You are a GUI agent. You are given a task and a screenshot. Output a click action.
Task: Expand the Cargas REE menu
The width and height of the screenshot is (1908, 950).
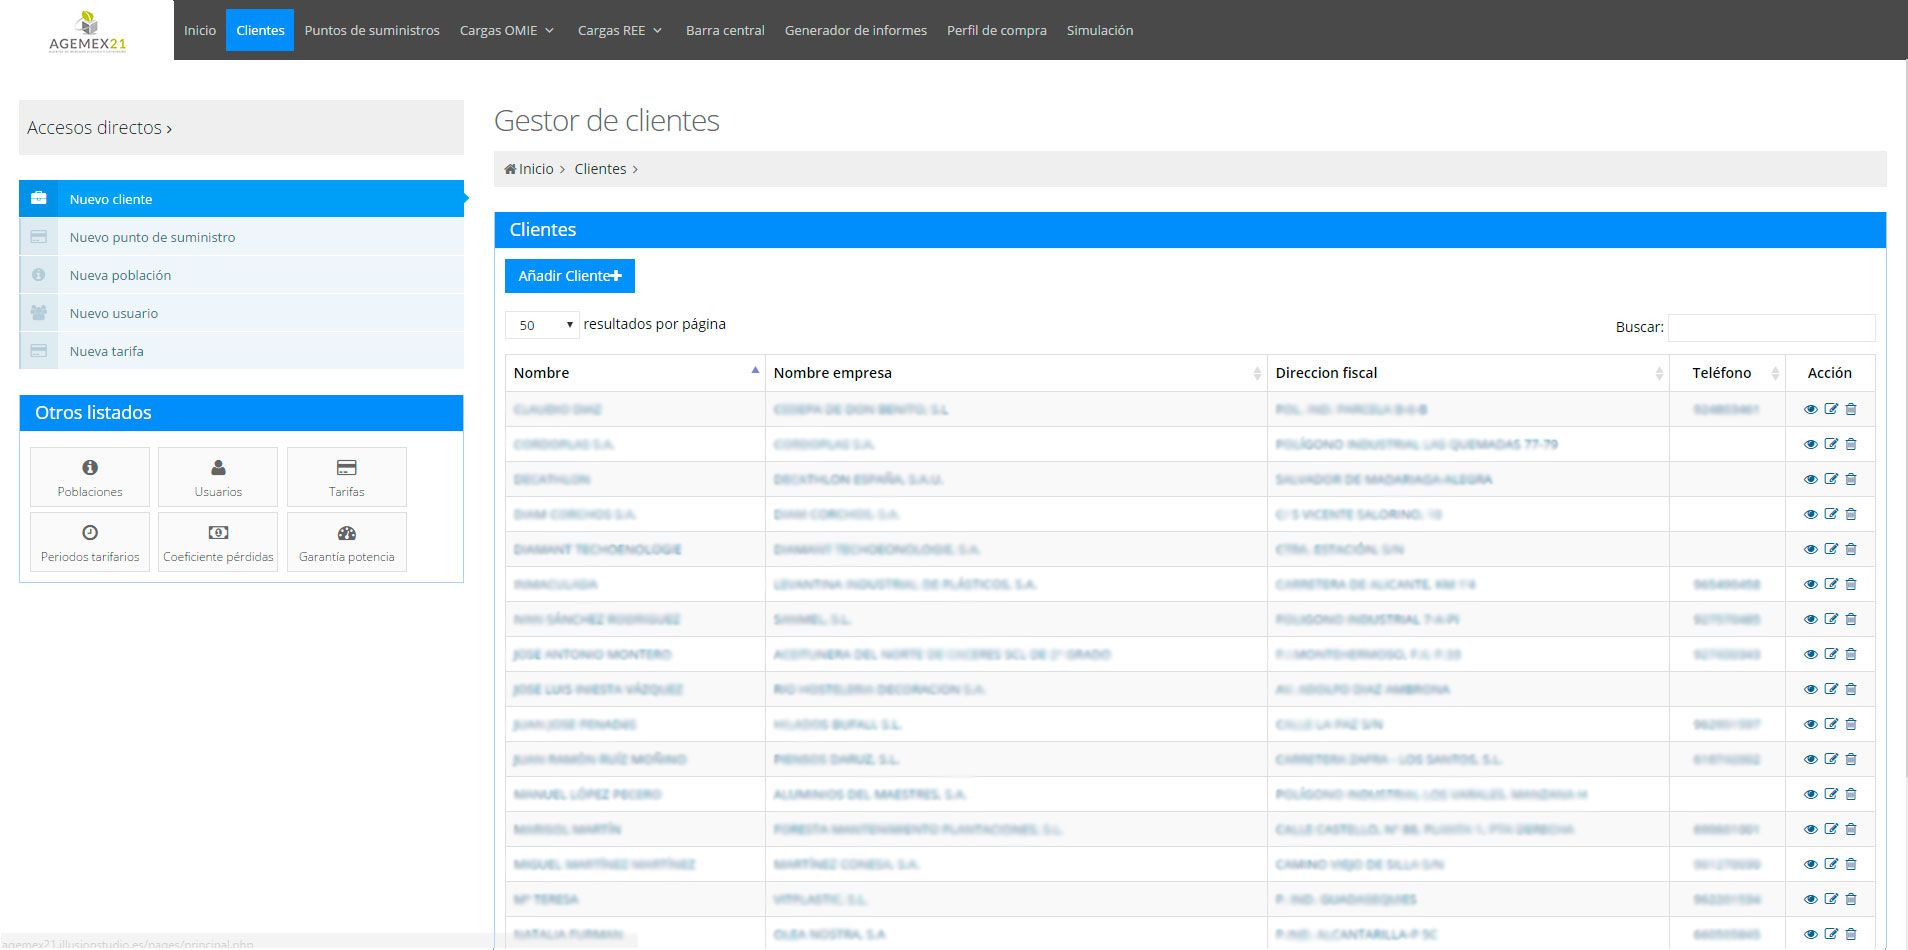[619, 31]
